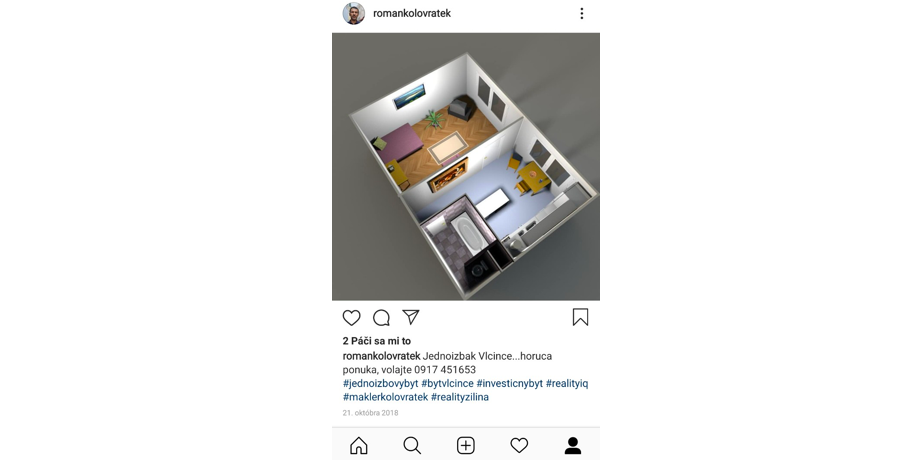Open the #jednoizbovybyt hashtag

click(x=380, y=384)
